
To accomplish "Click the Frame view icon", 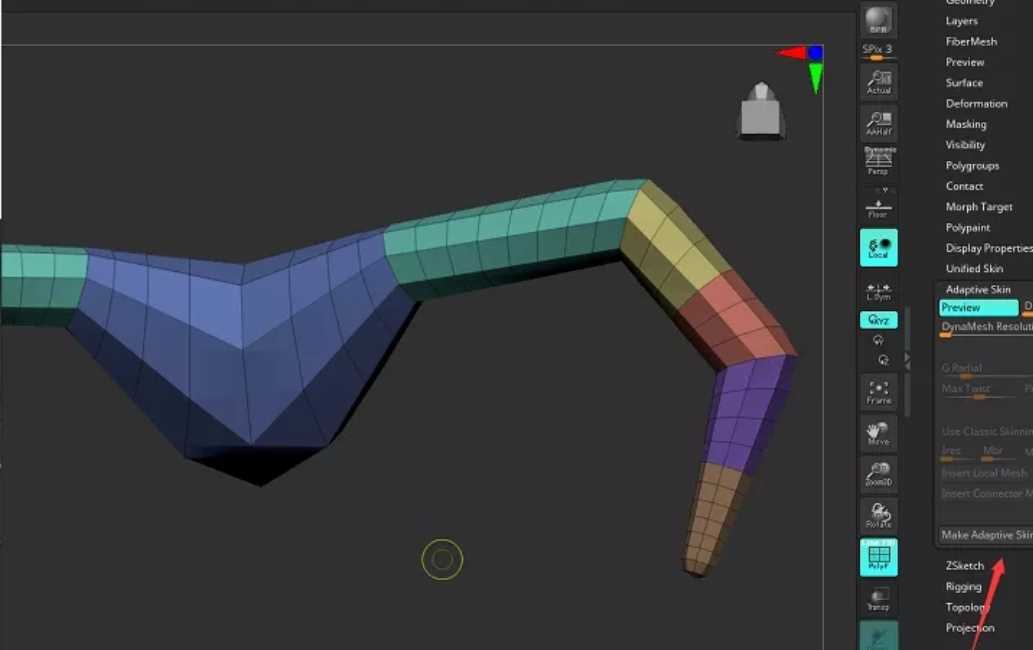I will click(x=878, y=392).
